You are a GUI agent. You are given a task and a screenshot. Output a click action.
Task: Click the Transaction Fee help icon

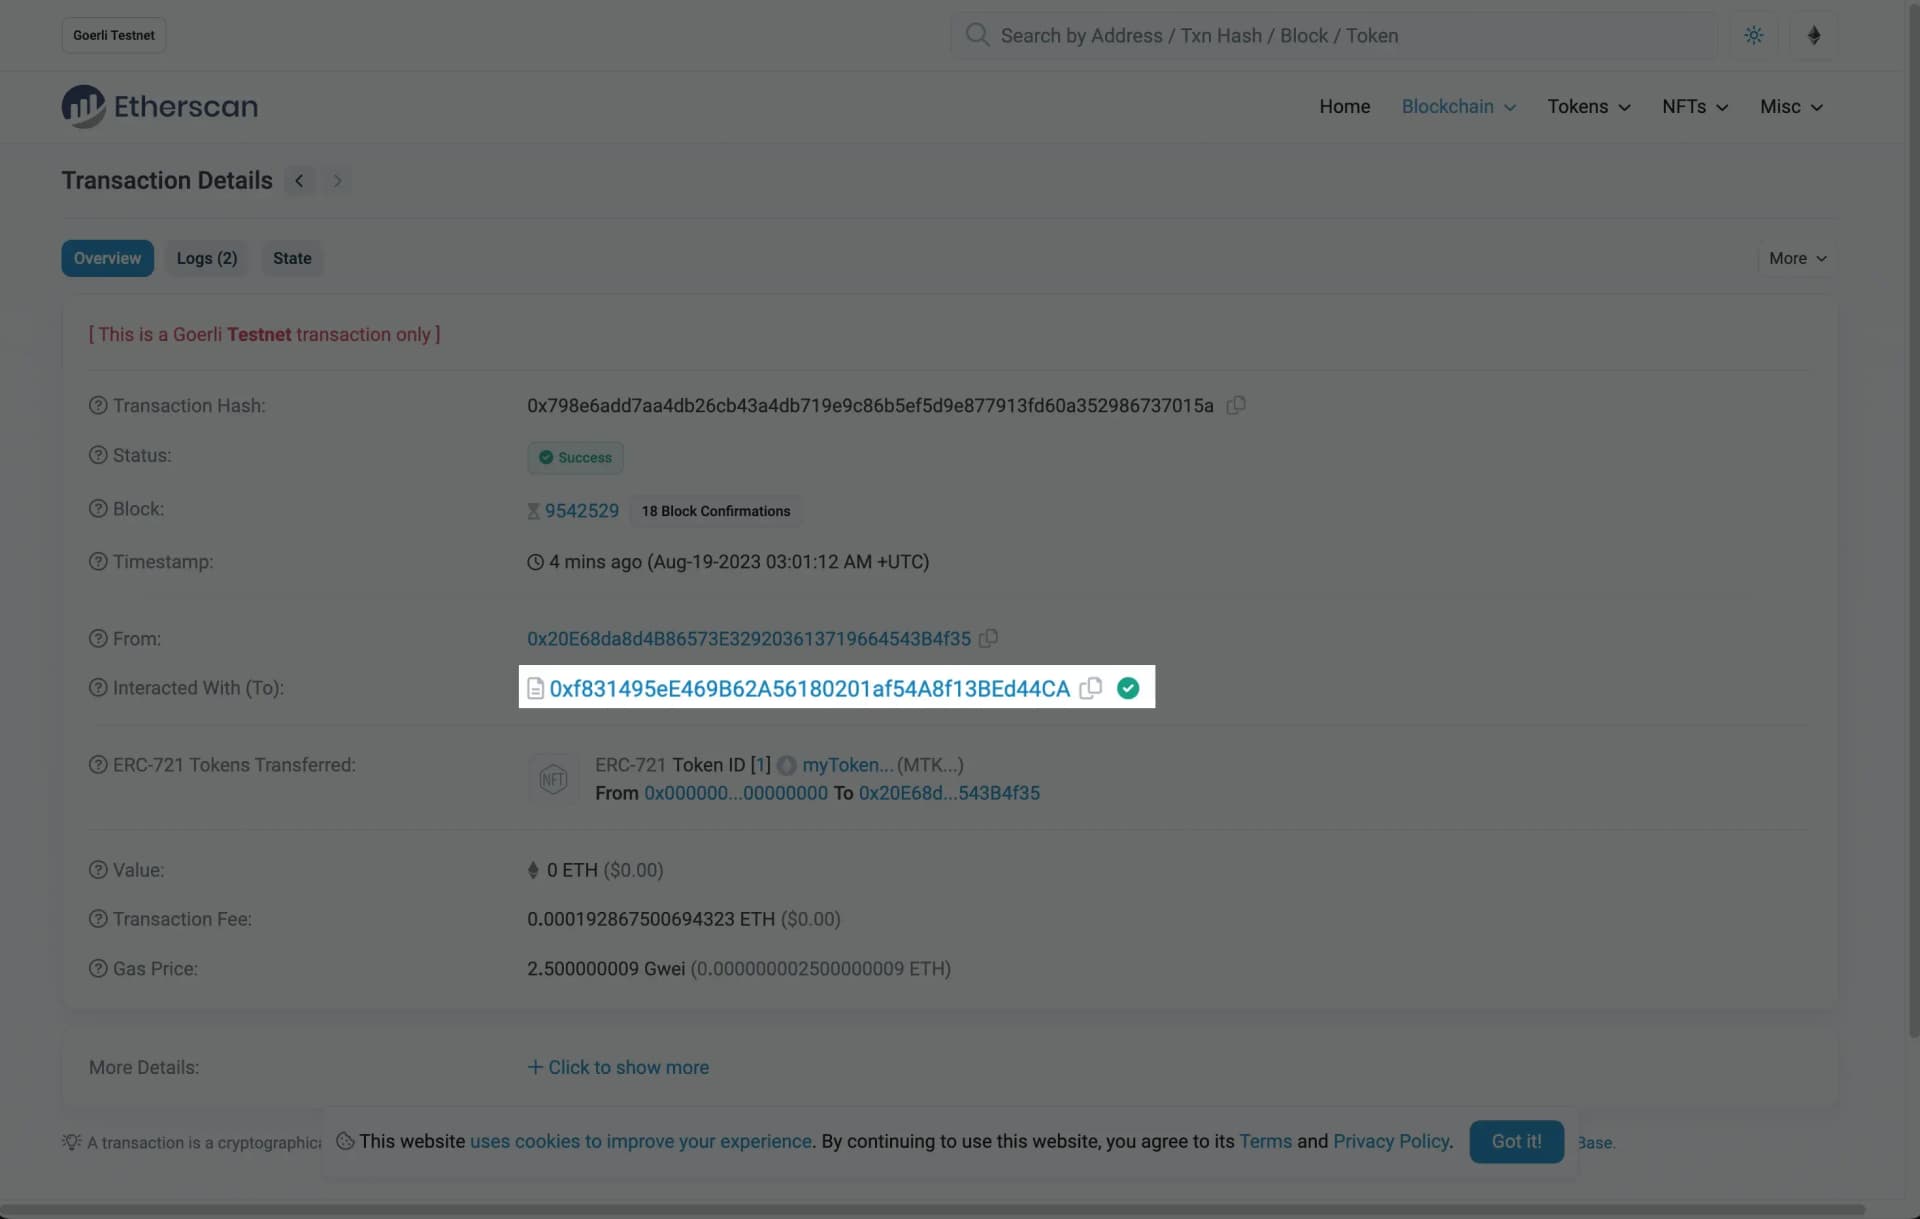click(98, 919)
